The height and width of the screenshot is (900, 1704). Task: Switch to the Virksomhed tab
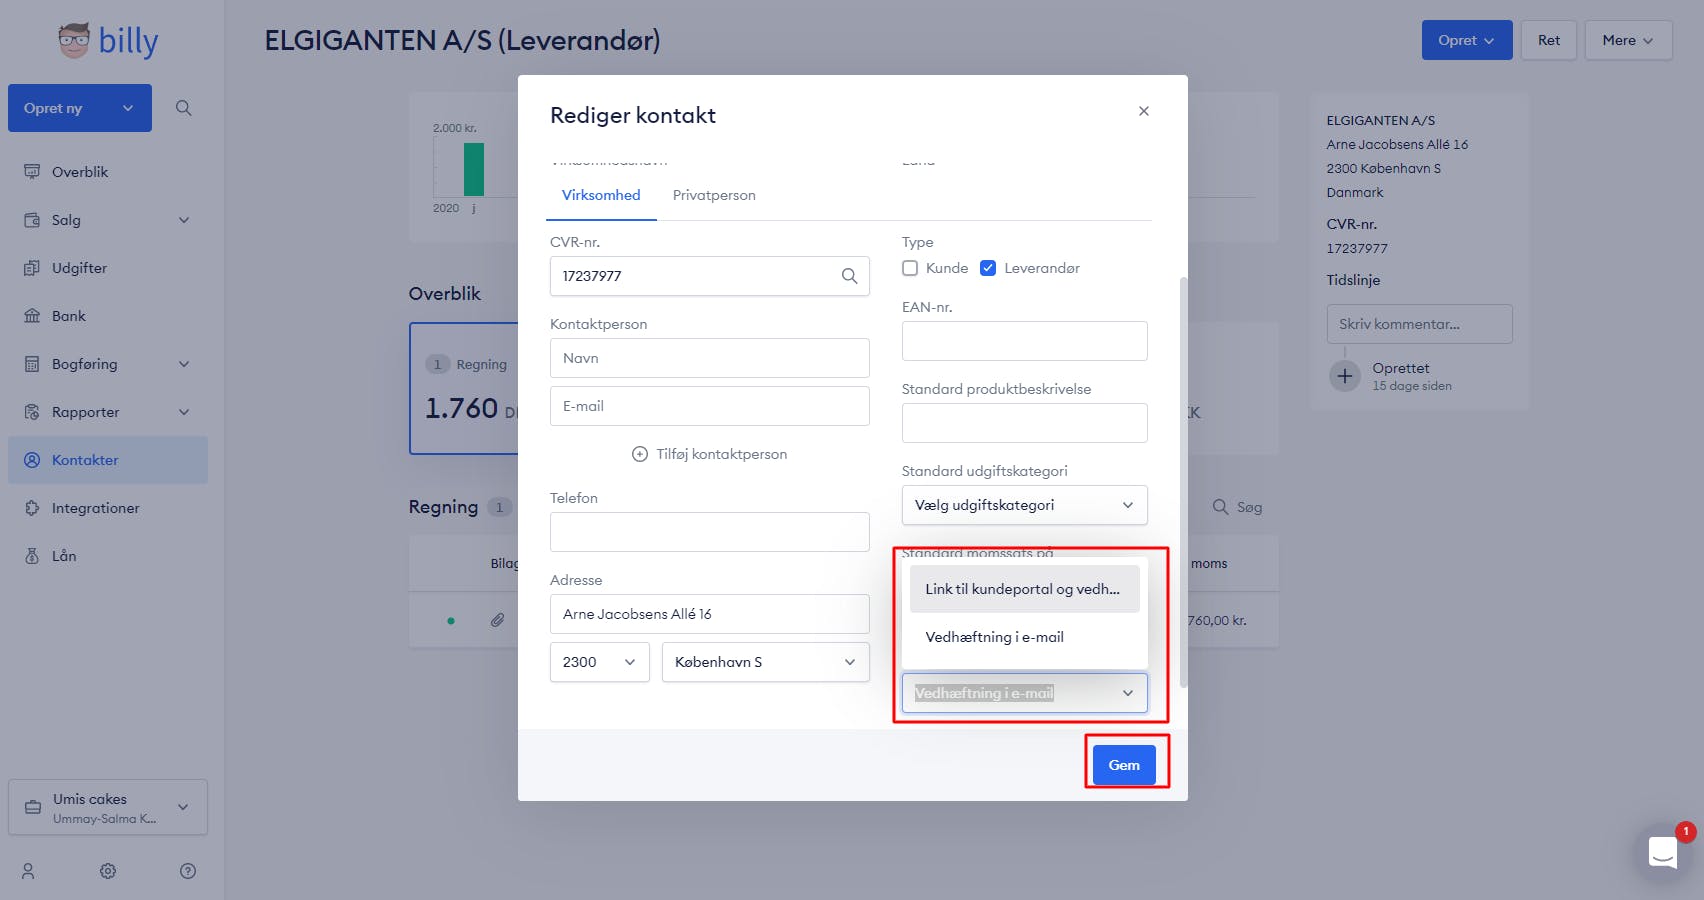[x=601, y=195]
